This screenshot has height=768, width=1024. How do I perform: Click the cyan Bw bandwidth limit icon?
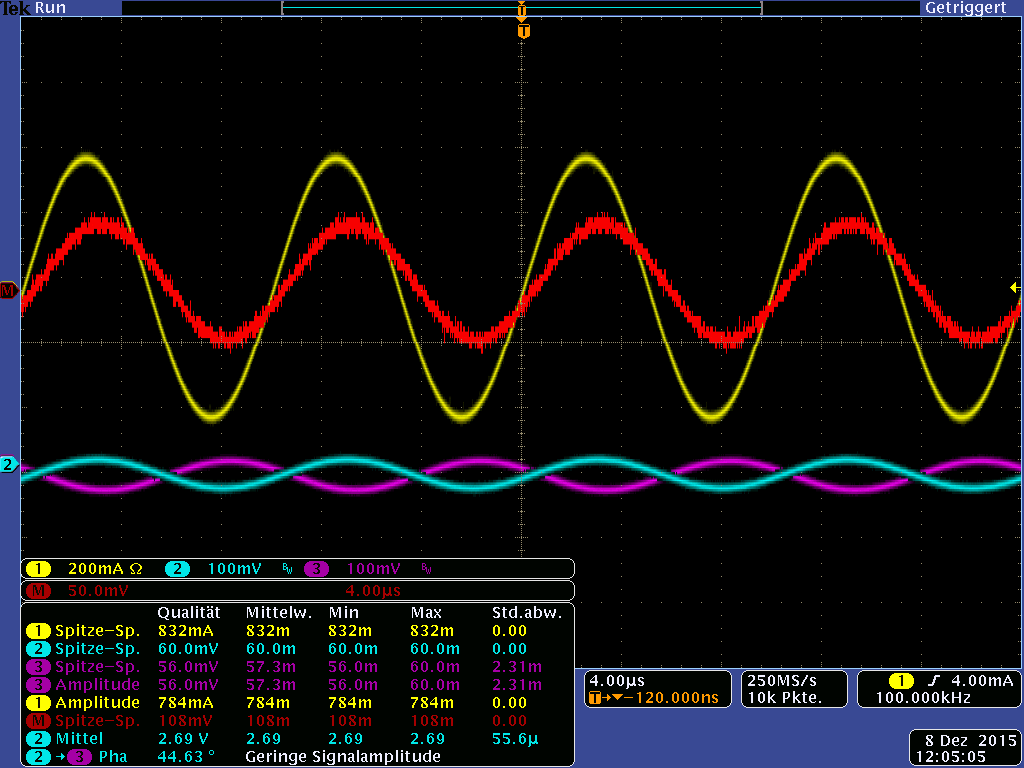(288, 569)
